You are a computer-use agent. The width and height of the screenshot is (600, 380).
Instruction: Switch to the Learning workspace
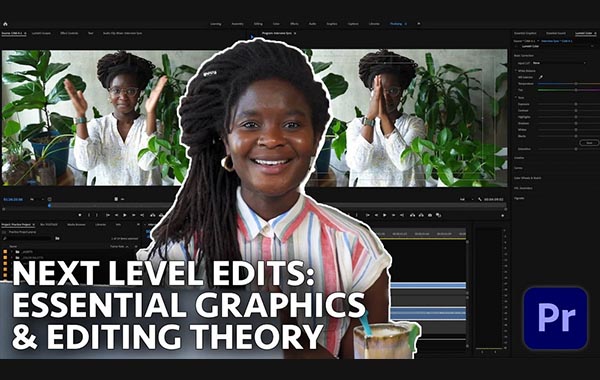click(x=216, y=24)
